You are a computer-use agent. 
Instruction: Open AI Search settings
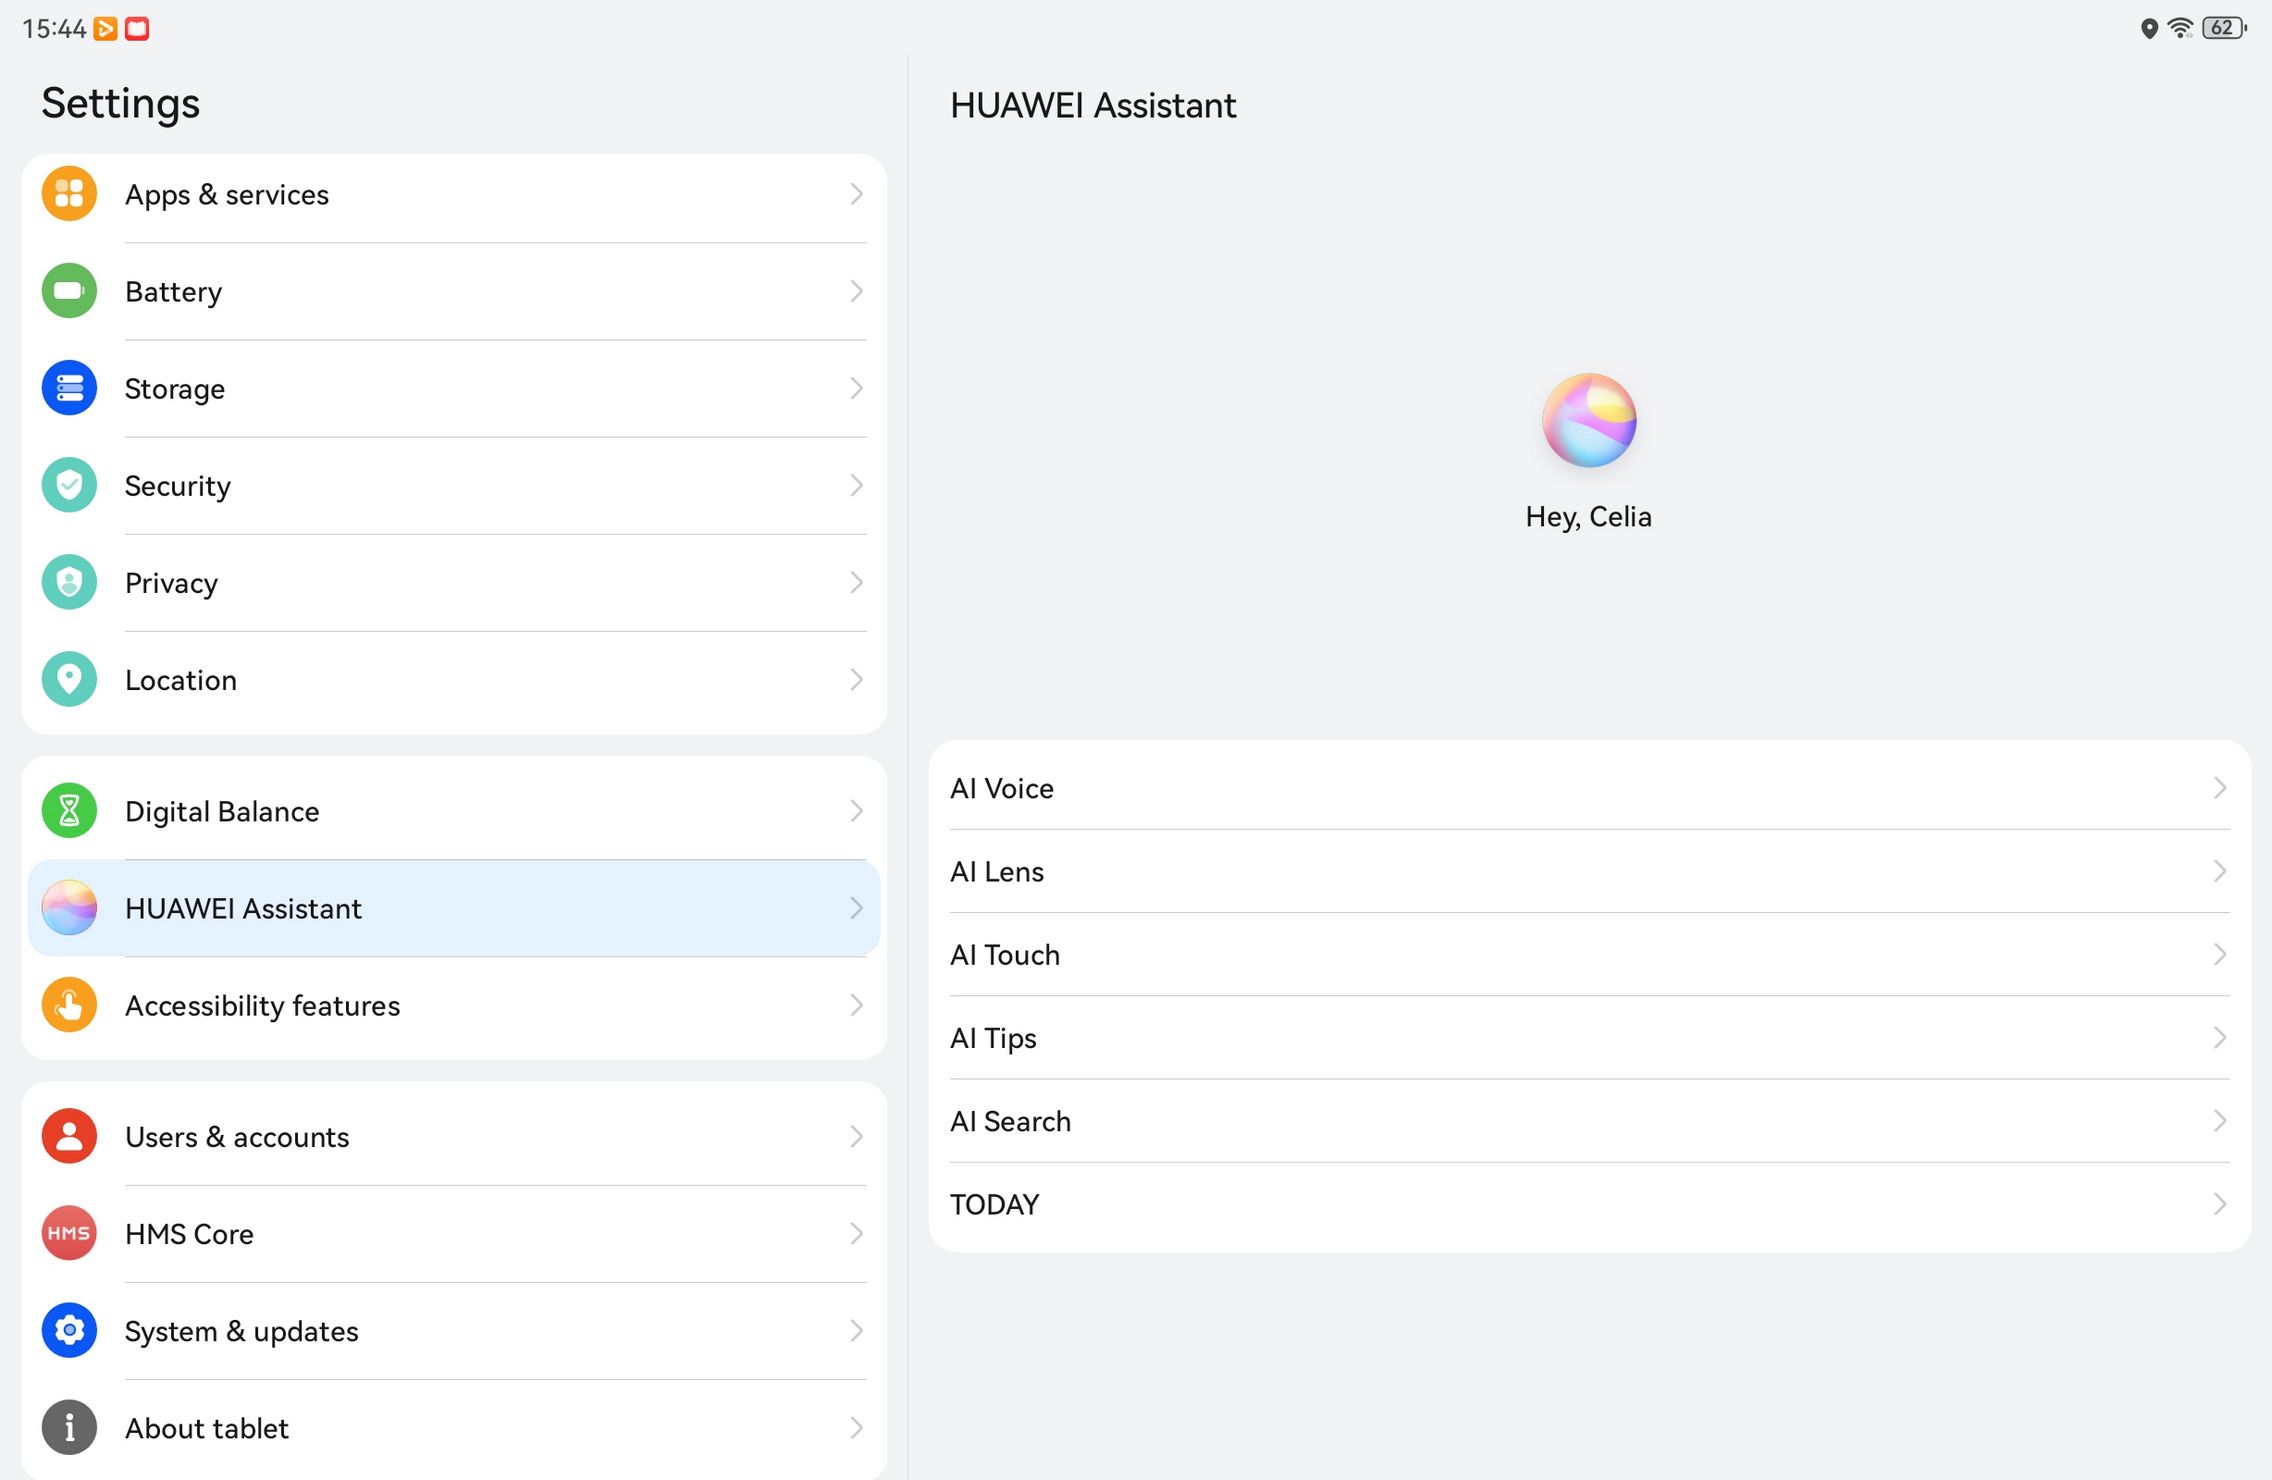click(1589, 1120)
